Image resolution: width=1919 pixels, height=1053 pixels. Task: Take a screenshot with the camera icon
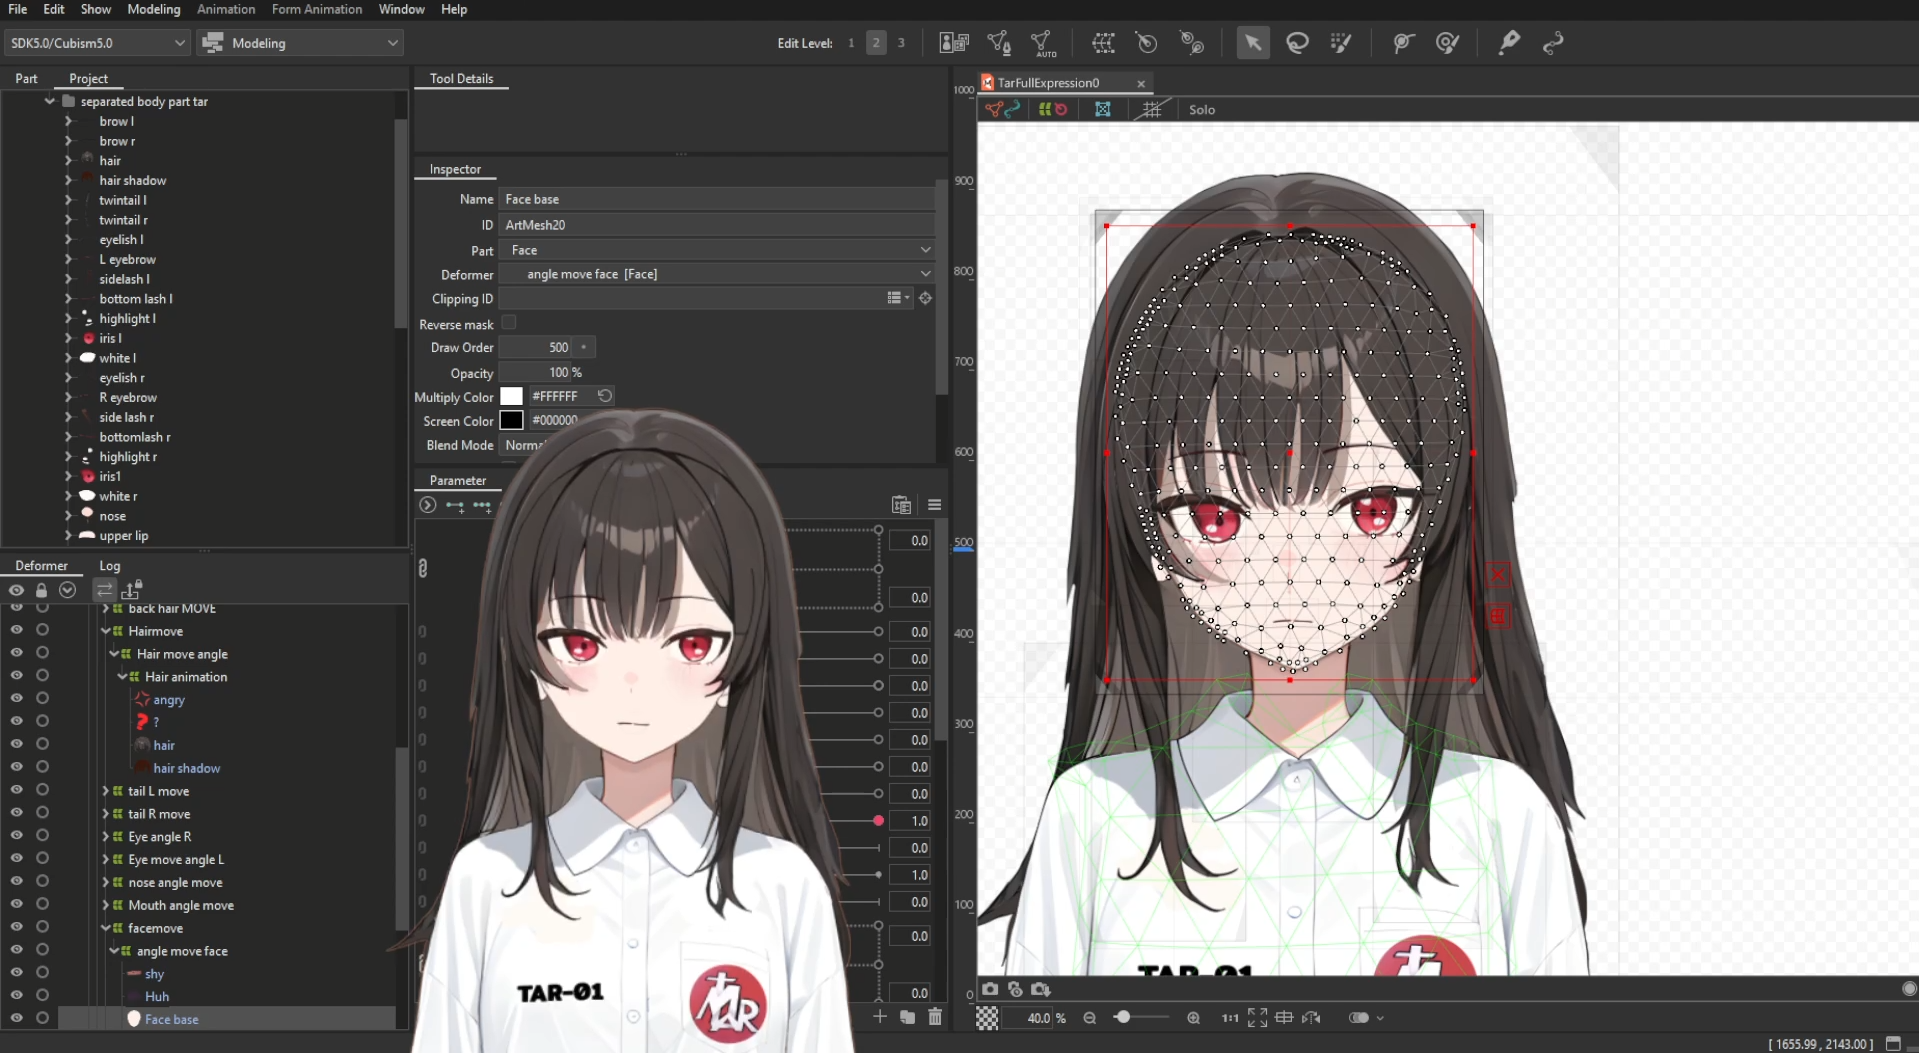pyautogui.click(x=989, y=989)
